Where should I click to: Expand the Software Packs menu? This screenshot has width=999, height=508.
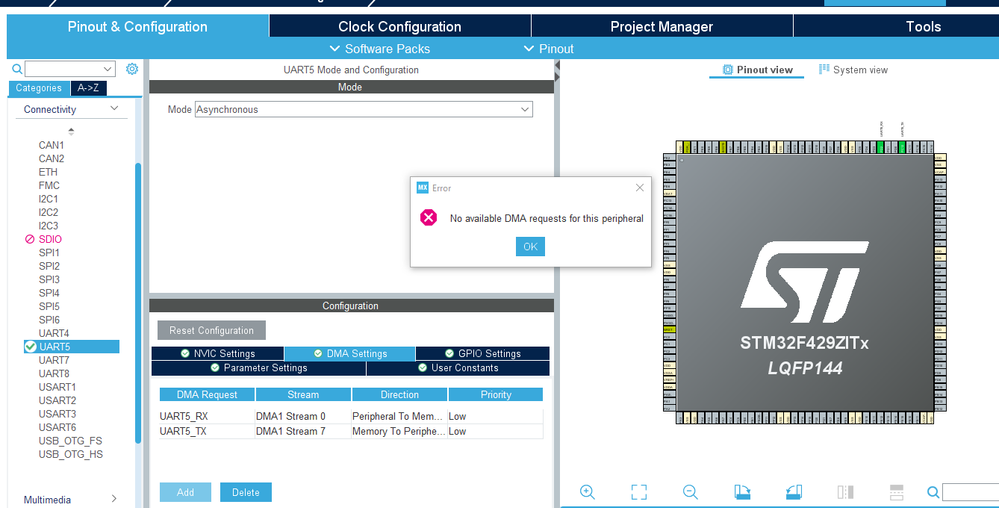pos(380,48)
